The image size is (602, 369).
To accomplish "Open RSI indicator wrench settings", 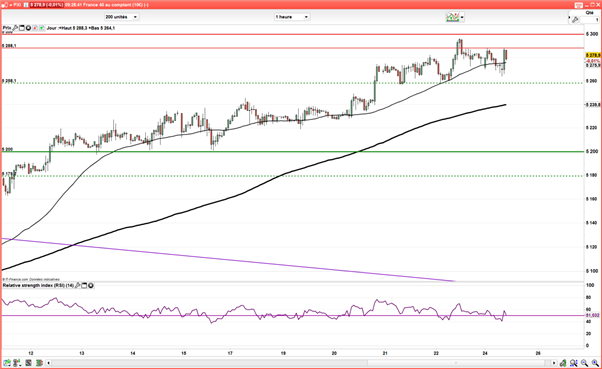I will click(78, 285).
